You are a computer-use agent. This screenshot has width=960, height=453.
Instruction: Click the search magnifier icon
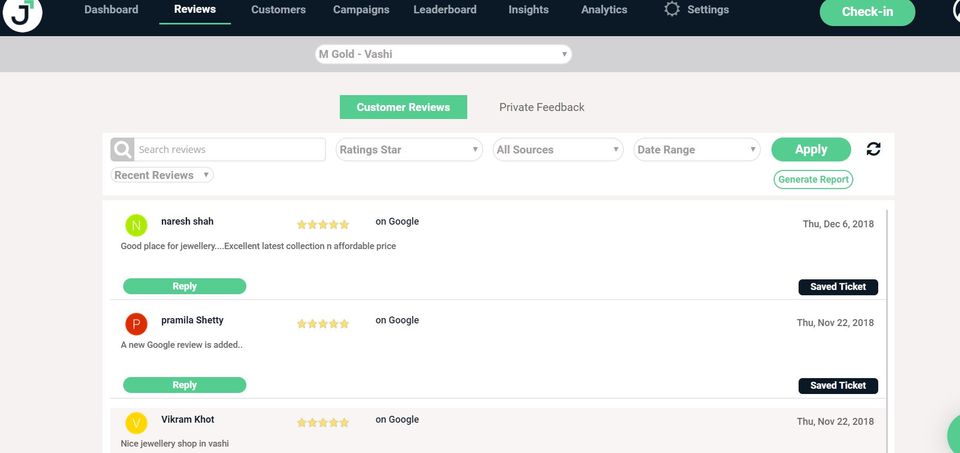point(122,150)
